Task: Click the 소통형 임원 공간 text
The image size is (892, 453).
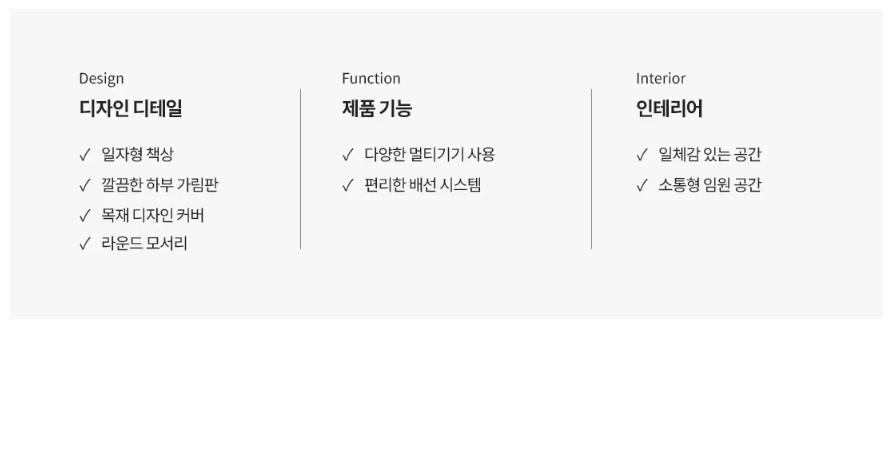Action: 709,185
